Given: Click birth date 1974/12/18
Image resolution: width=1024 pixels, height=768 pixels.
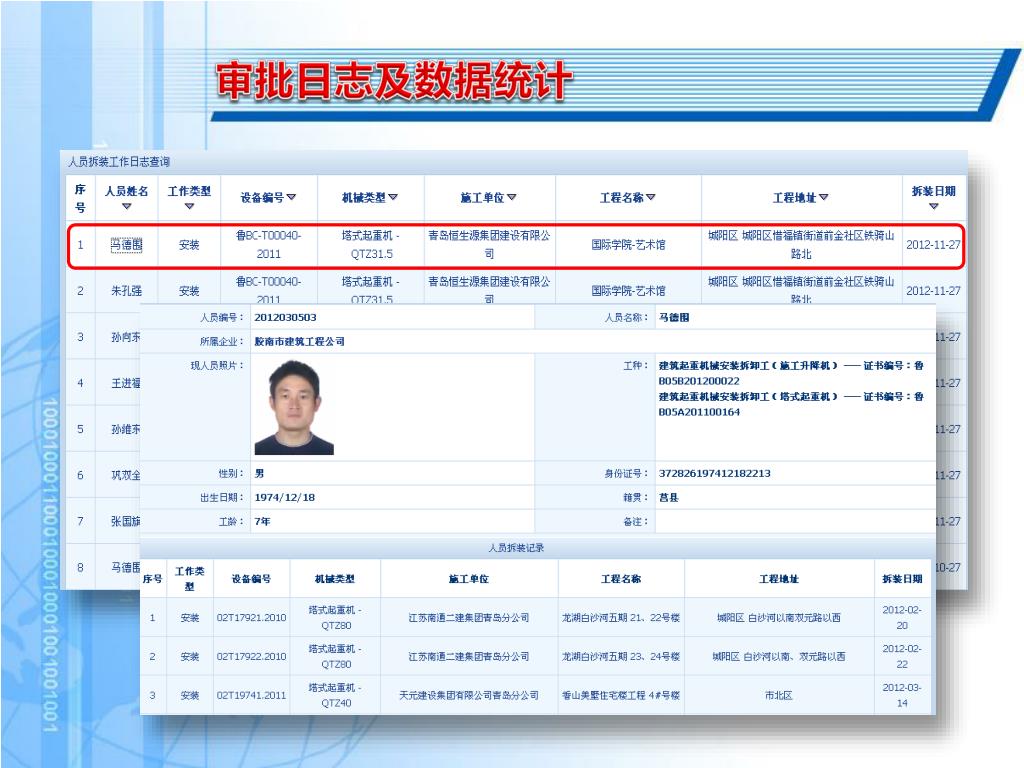Looking at the screenshot, I should point(285,498).
